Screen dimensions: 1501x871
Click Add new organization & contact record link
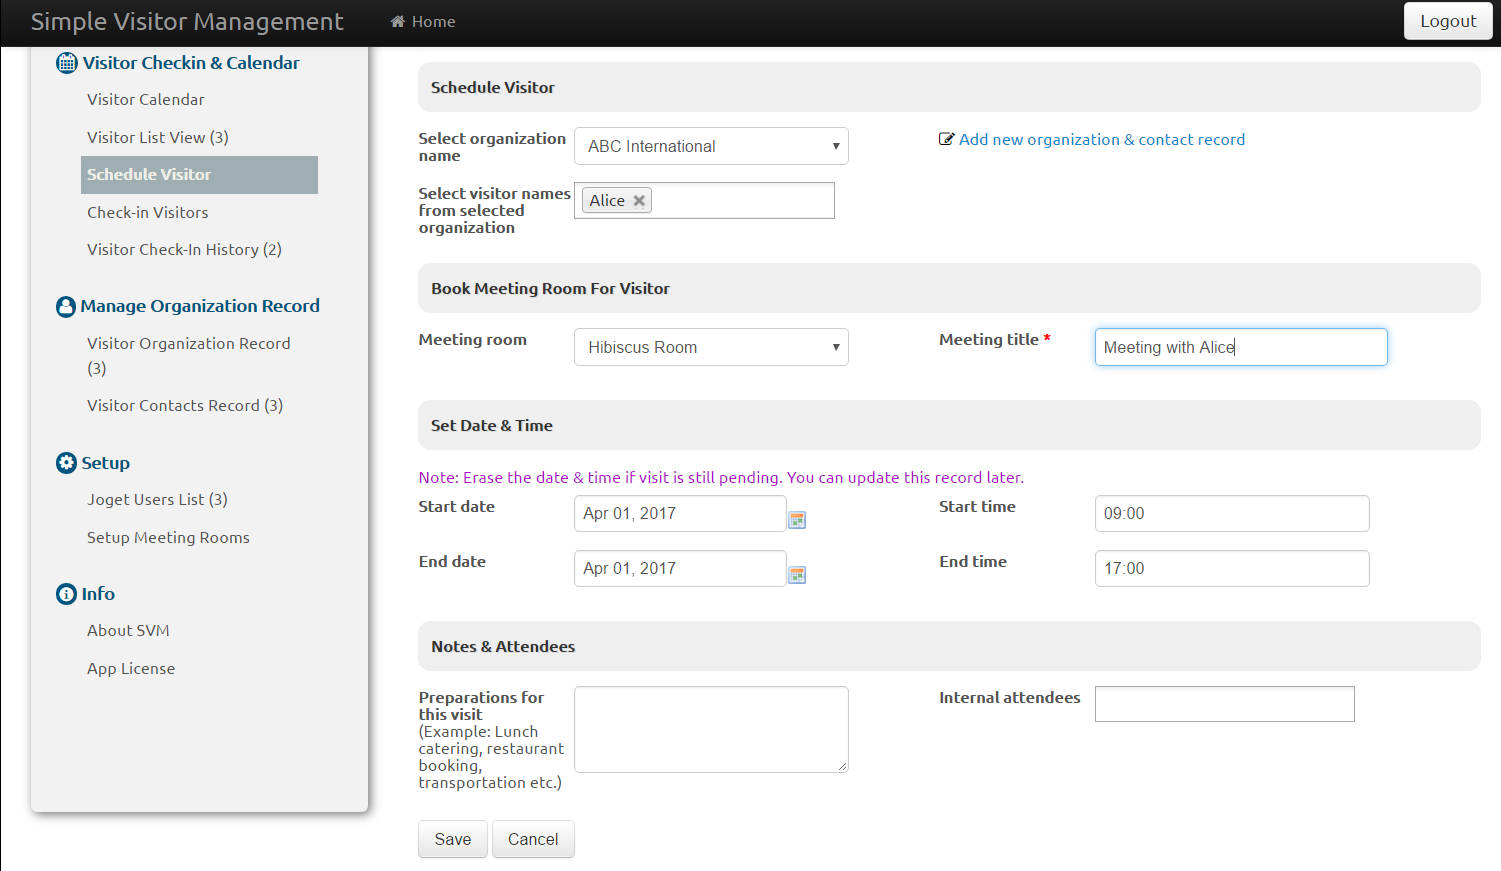[x=1102, y=139]
